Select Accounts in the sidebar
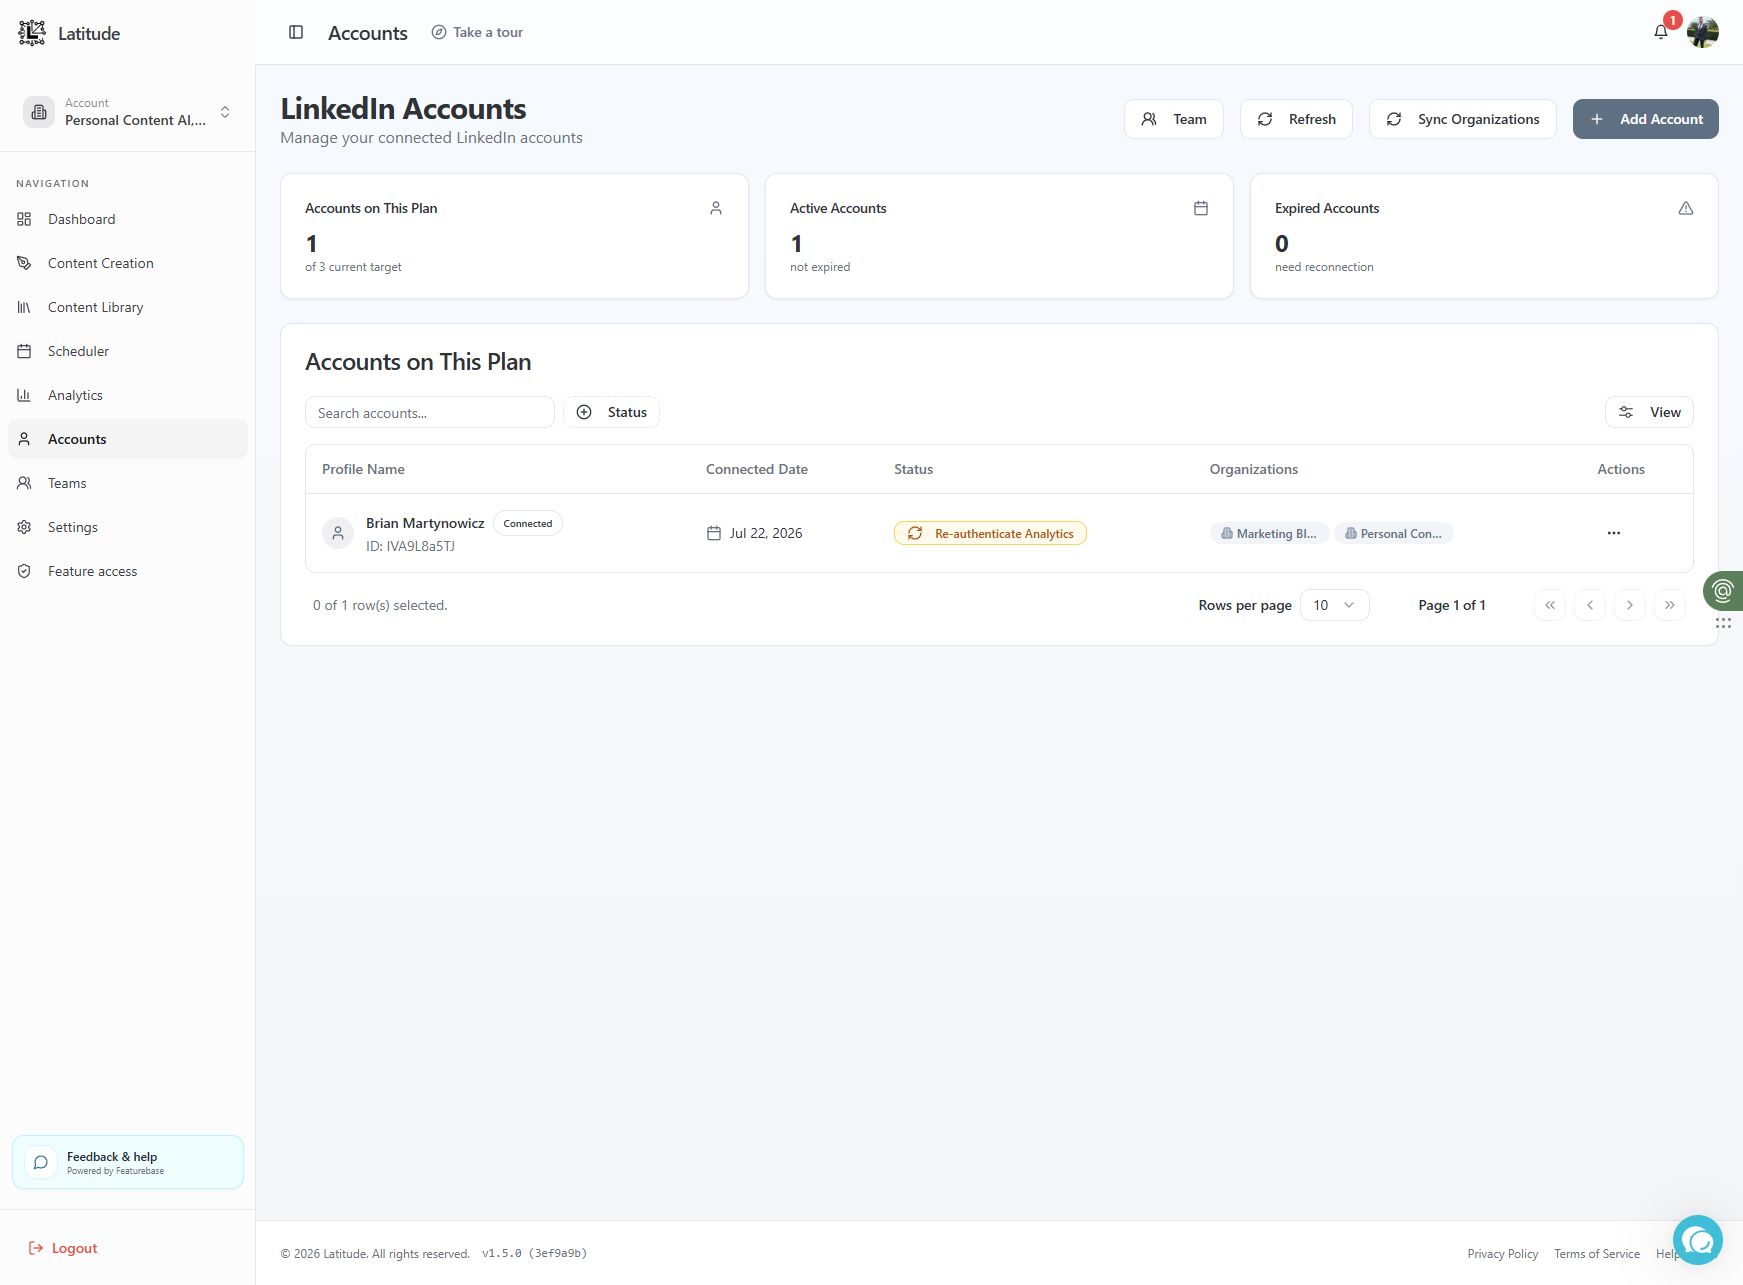This screenshot has width=1743, height=1285. [128, 439]
